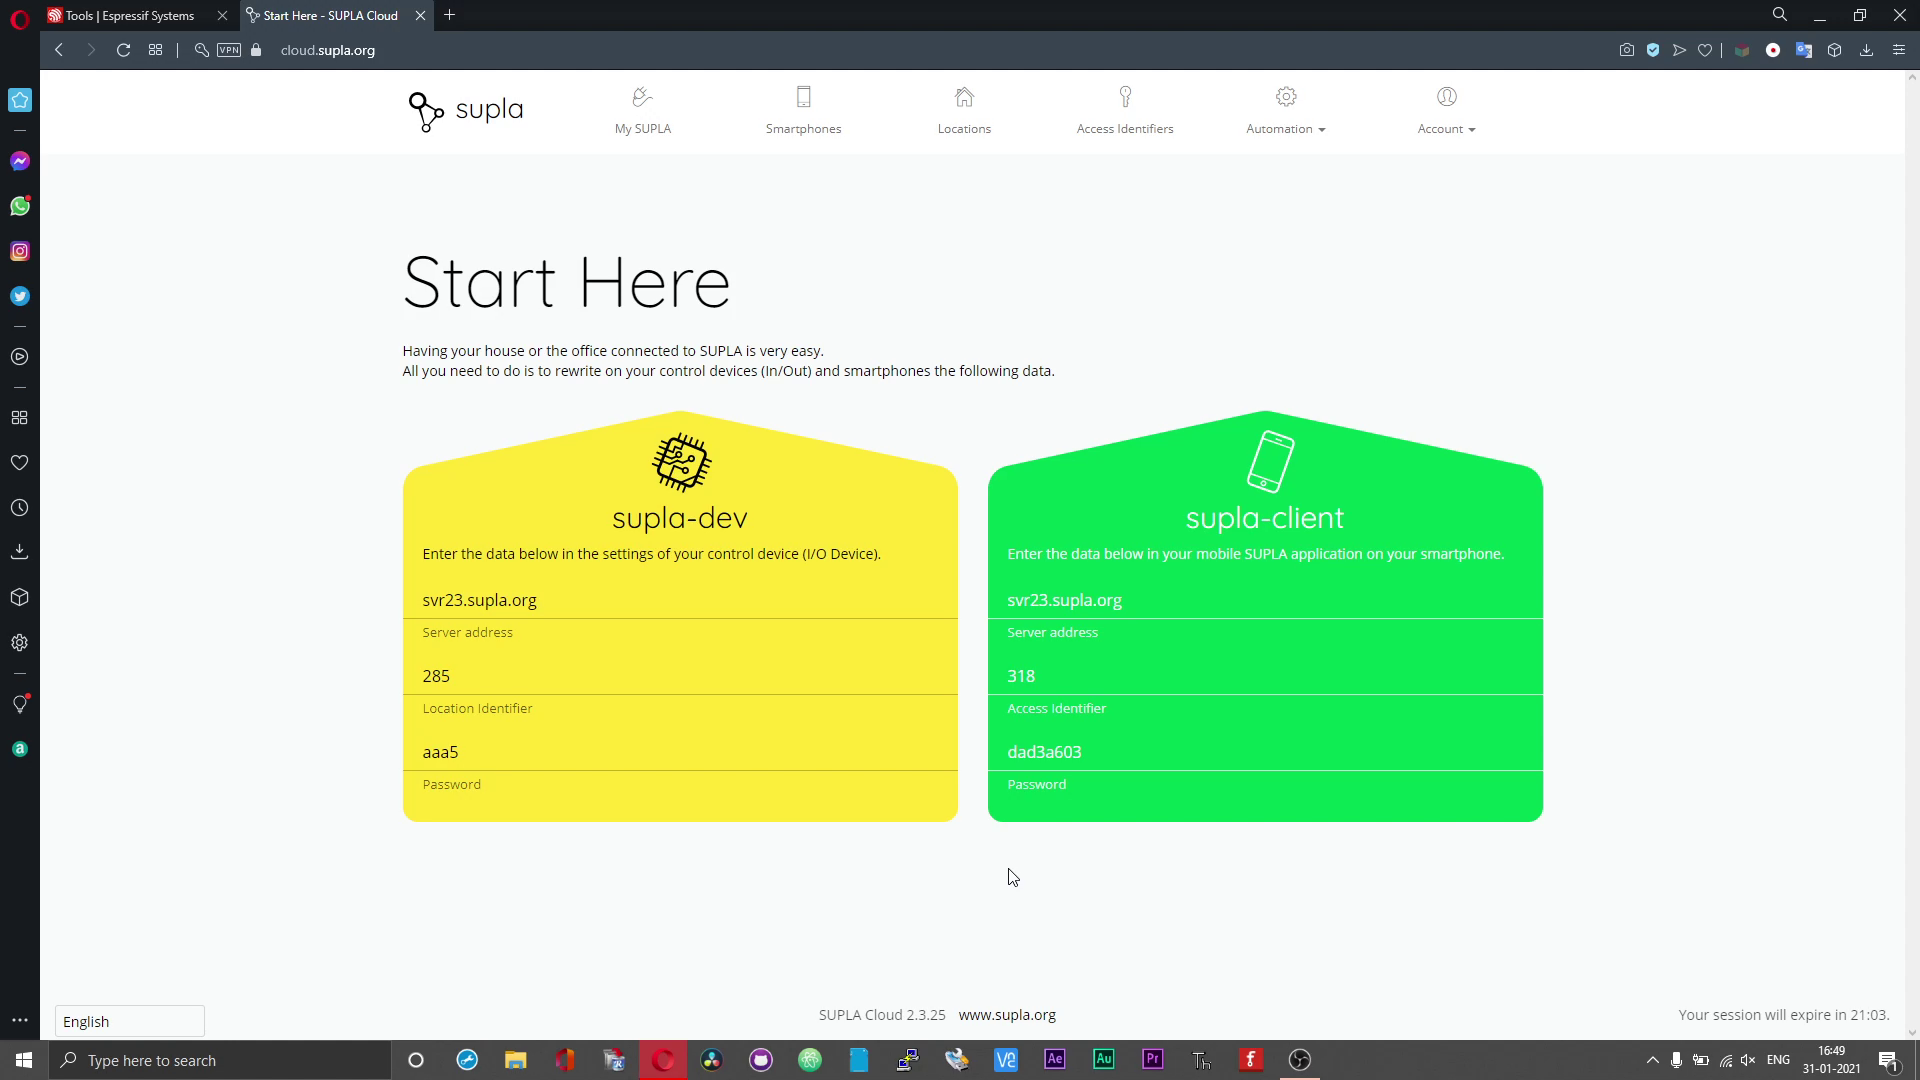Open the www.supla.org footer link
This screenshot has height=1080, width=1920.
(x=1007, y=1015)
